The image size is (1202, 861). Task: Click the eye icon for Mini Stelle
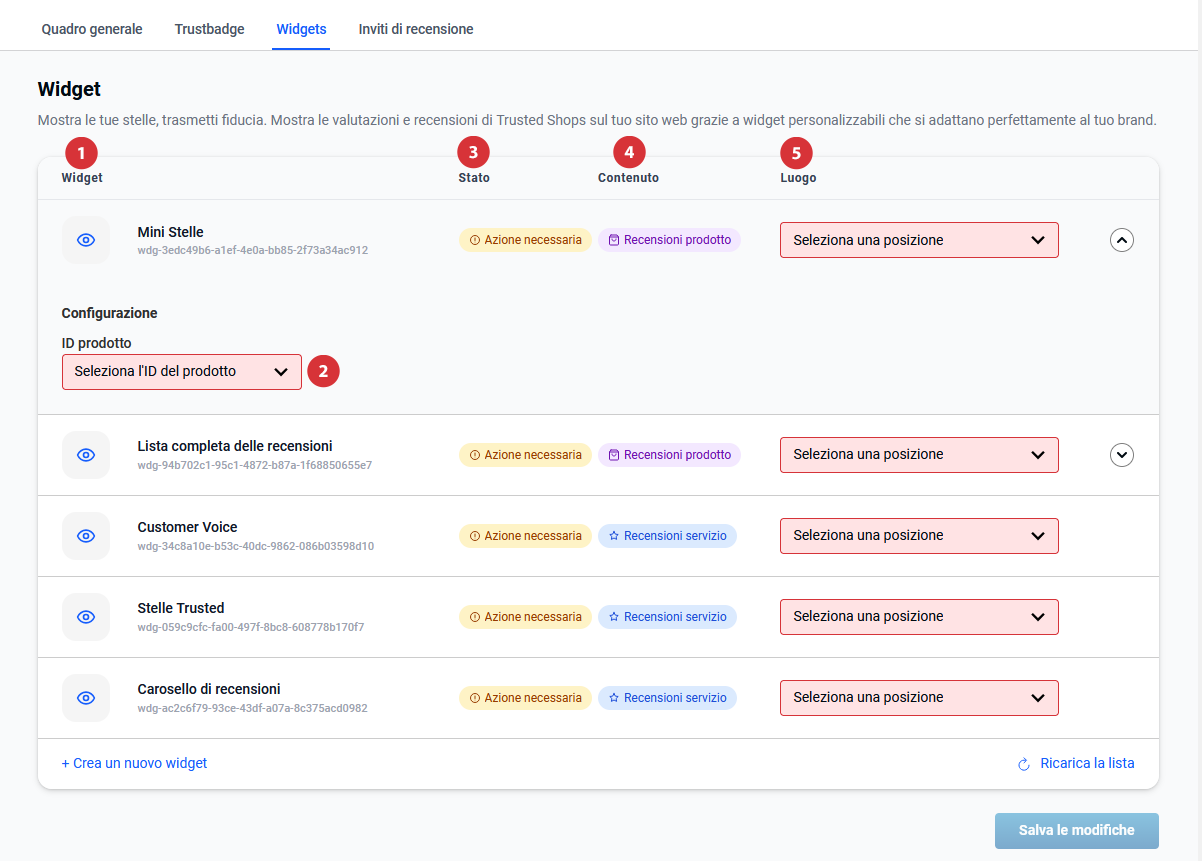(x=86, y=240)
